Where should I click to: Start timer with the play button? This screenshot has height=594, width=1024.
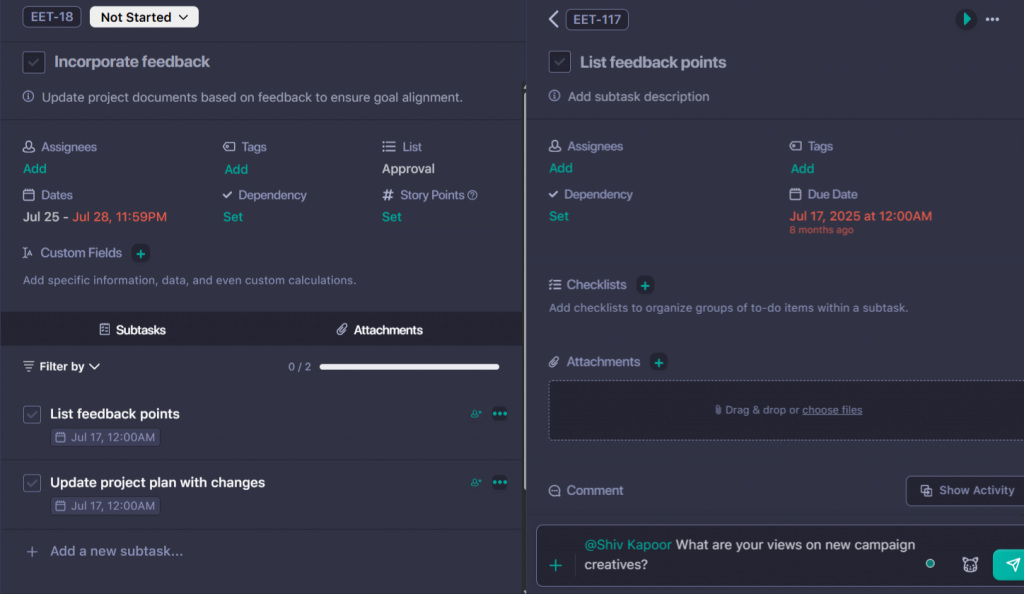coord(966,19)
